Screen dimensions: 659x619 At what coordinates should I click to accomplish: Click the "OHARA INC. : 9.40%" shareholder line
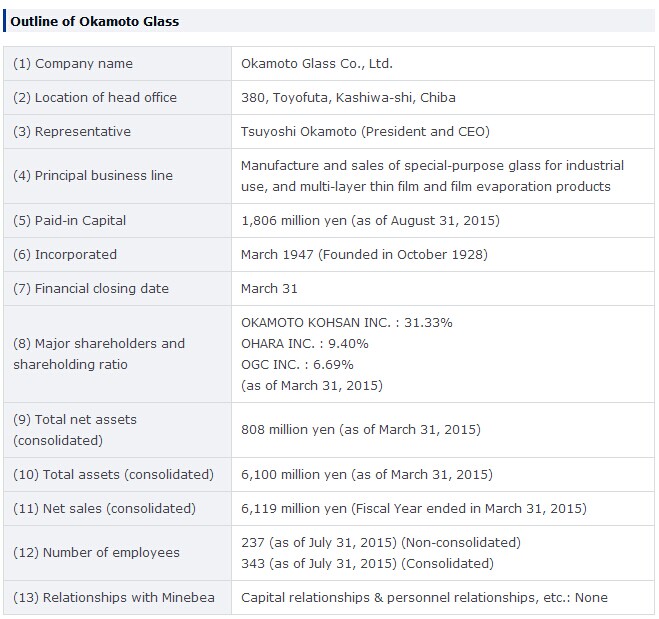(x=305, y=344)
